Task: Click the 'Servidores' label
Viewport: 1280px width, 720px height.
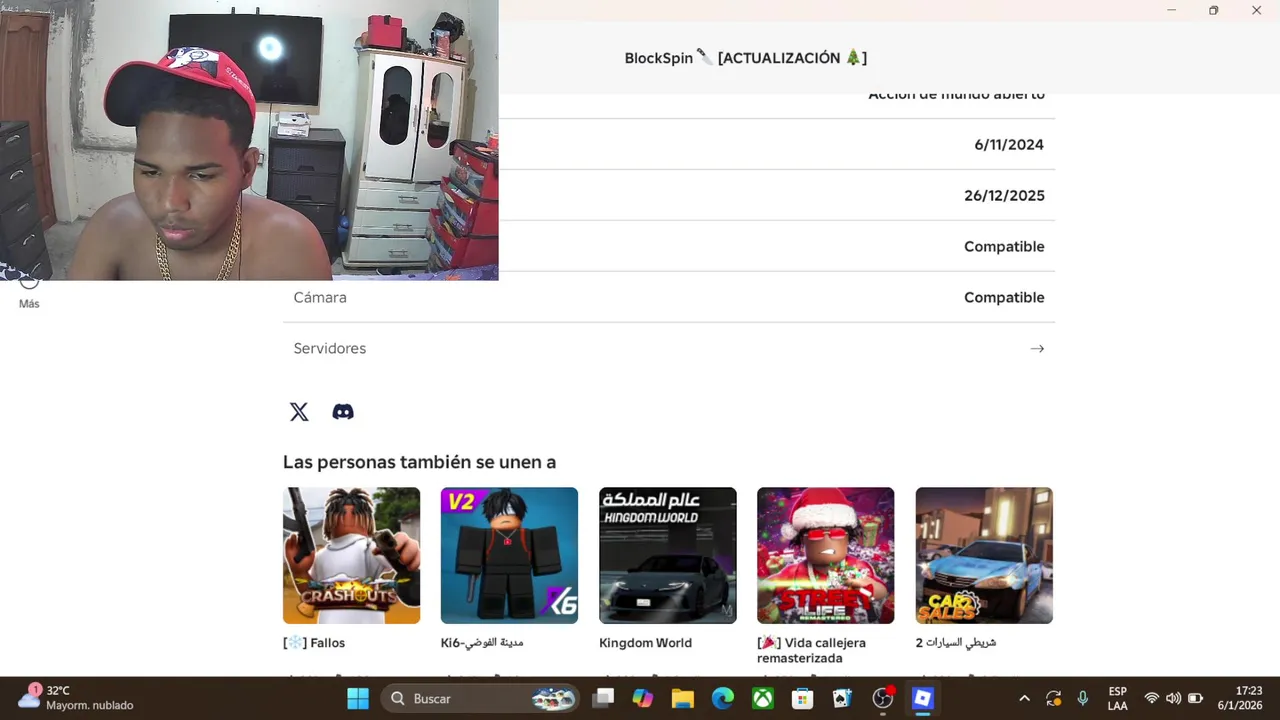Action: (x=330, y=349)
